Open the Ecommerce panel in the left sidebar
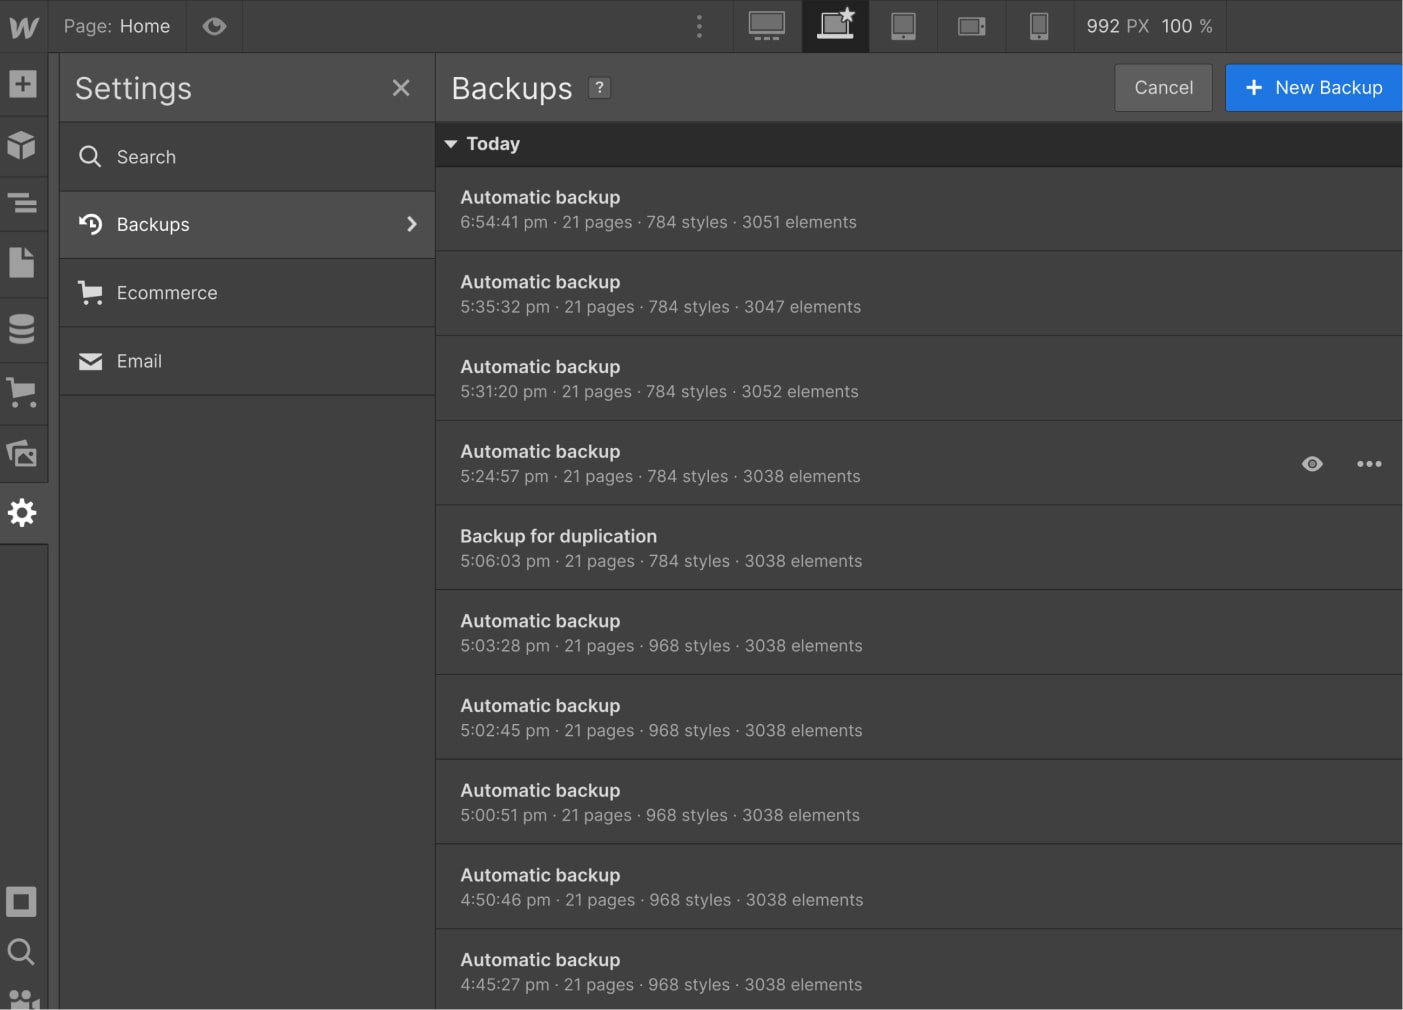The width and height of the screenshot is (1403, 1010). click(22, 391)
